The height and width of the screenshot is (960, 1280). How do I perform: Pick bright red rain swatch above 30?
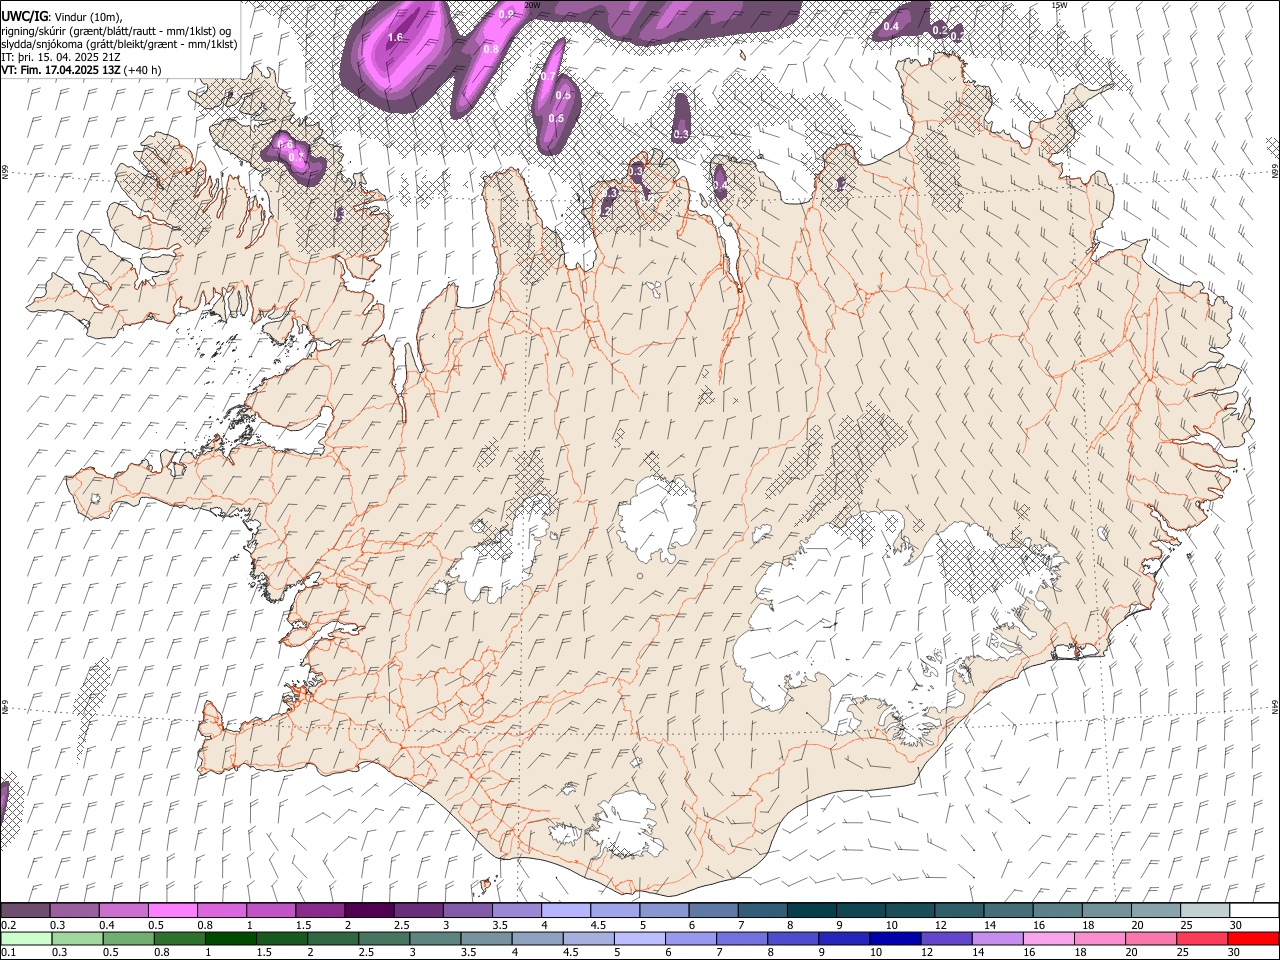coord(1253,938)
